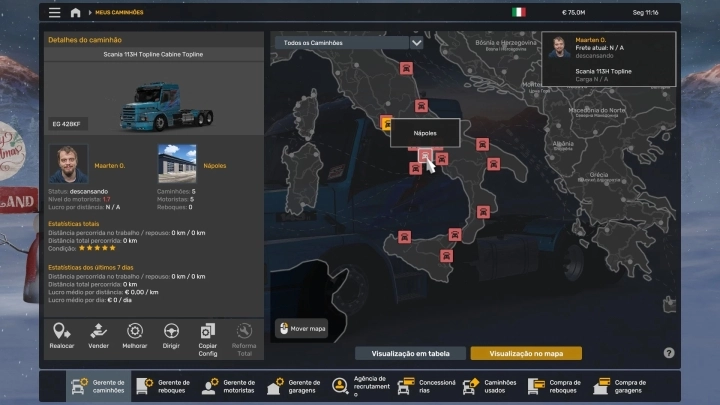Click the five-star Condição rating
Image resolution: width=720 pixels, height=405 pixels.
pyautogui.click(x=97, y=248)
